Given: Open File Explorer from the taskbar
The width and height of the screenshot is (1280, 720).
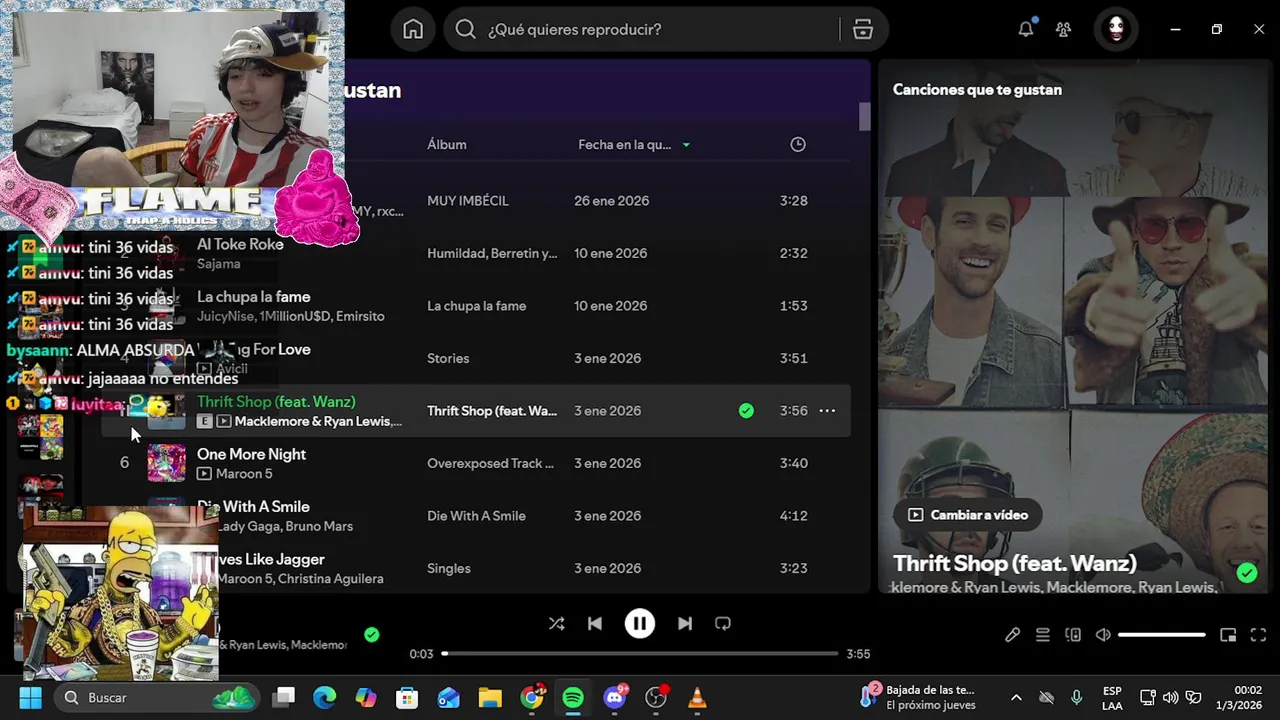Looking at the screenshot, I should (x=490, y=698).
